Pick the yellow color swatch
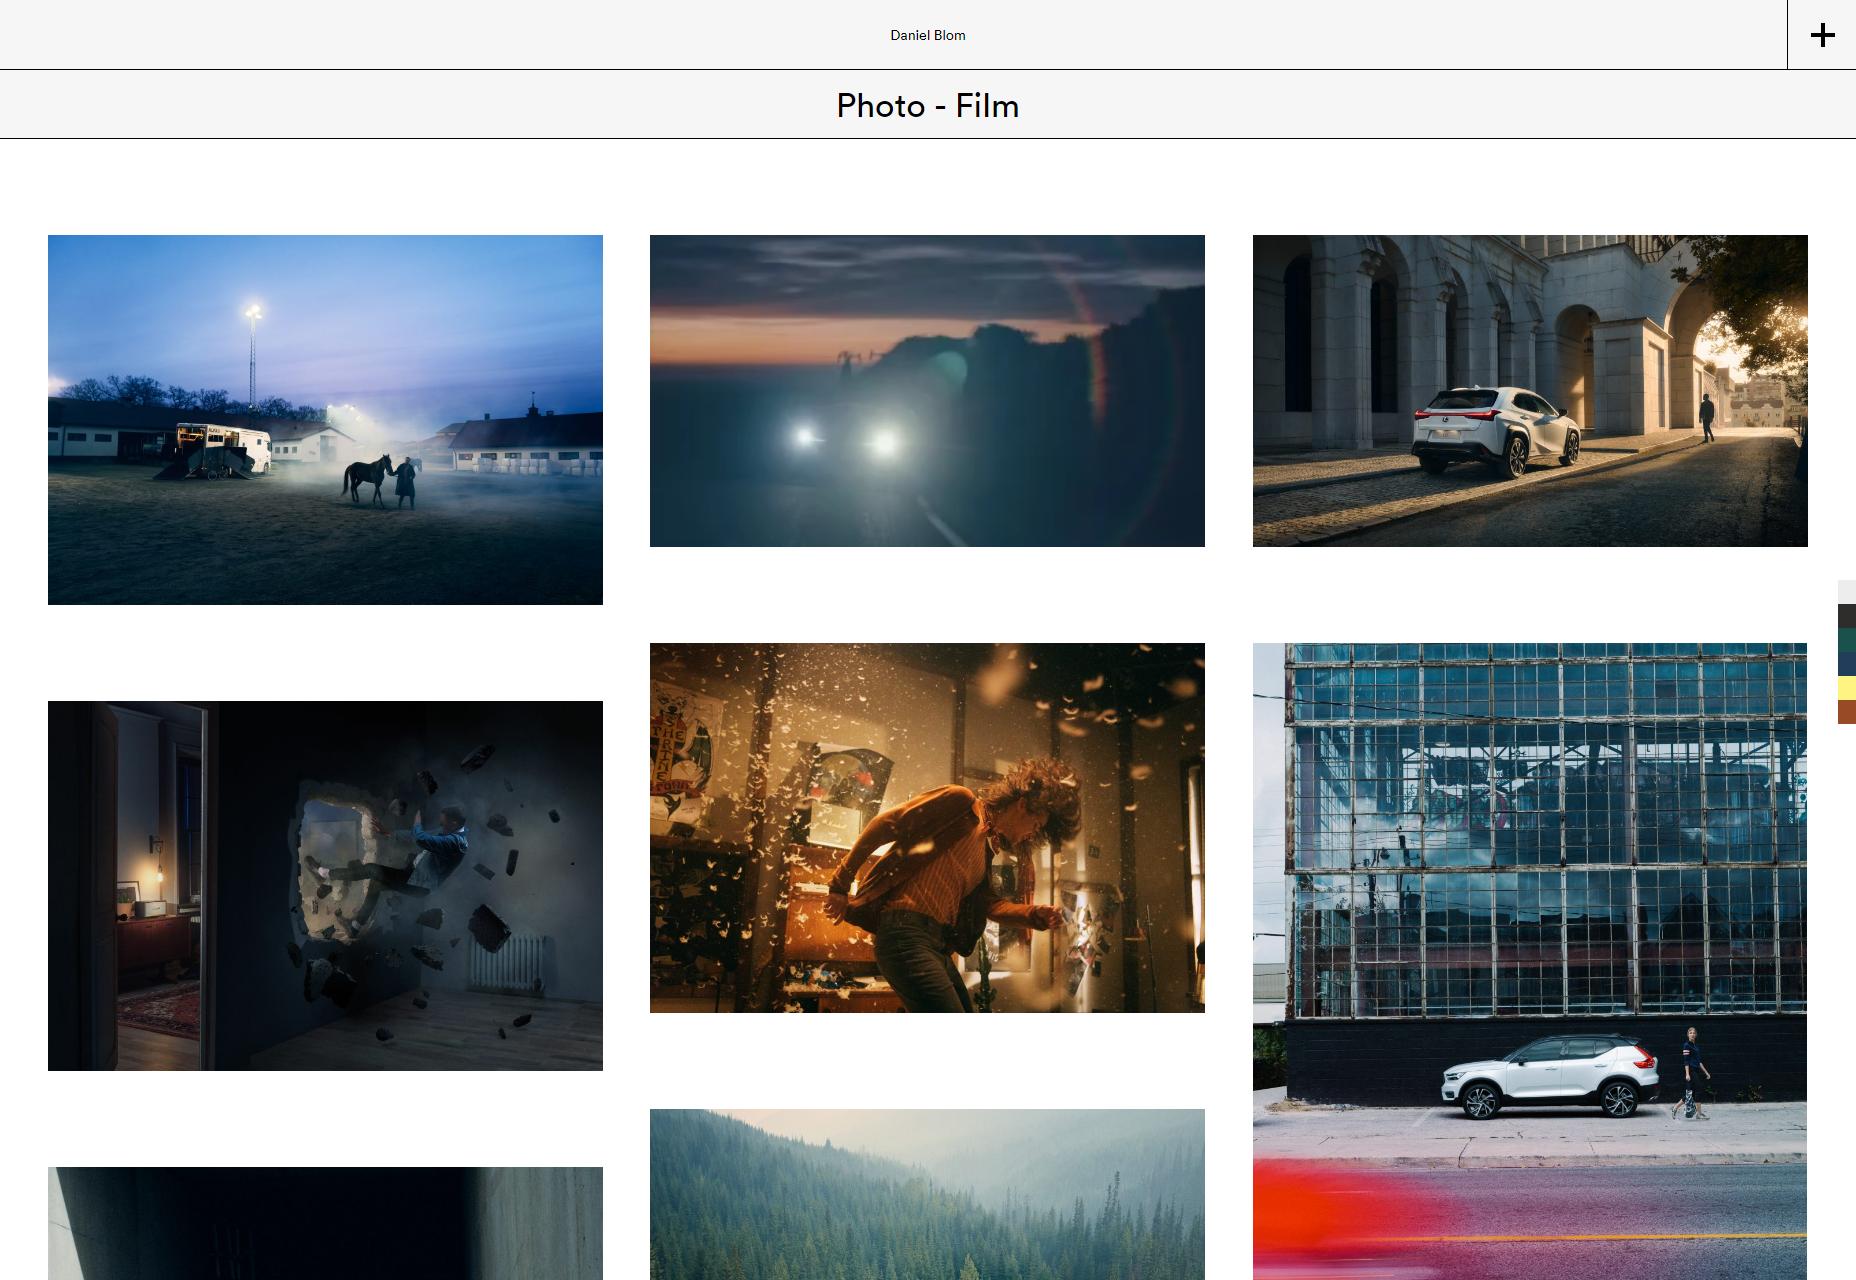The width and height of the screenshot is (1856, 1280). pyautogui.click(x=1847, y=688)
